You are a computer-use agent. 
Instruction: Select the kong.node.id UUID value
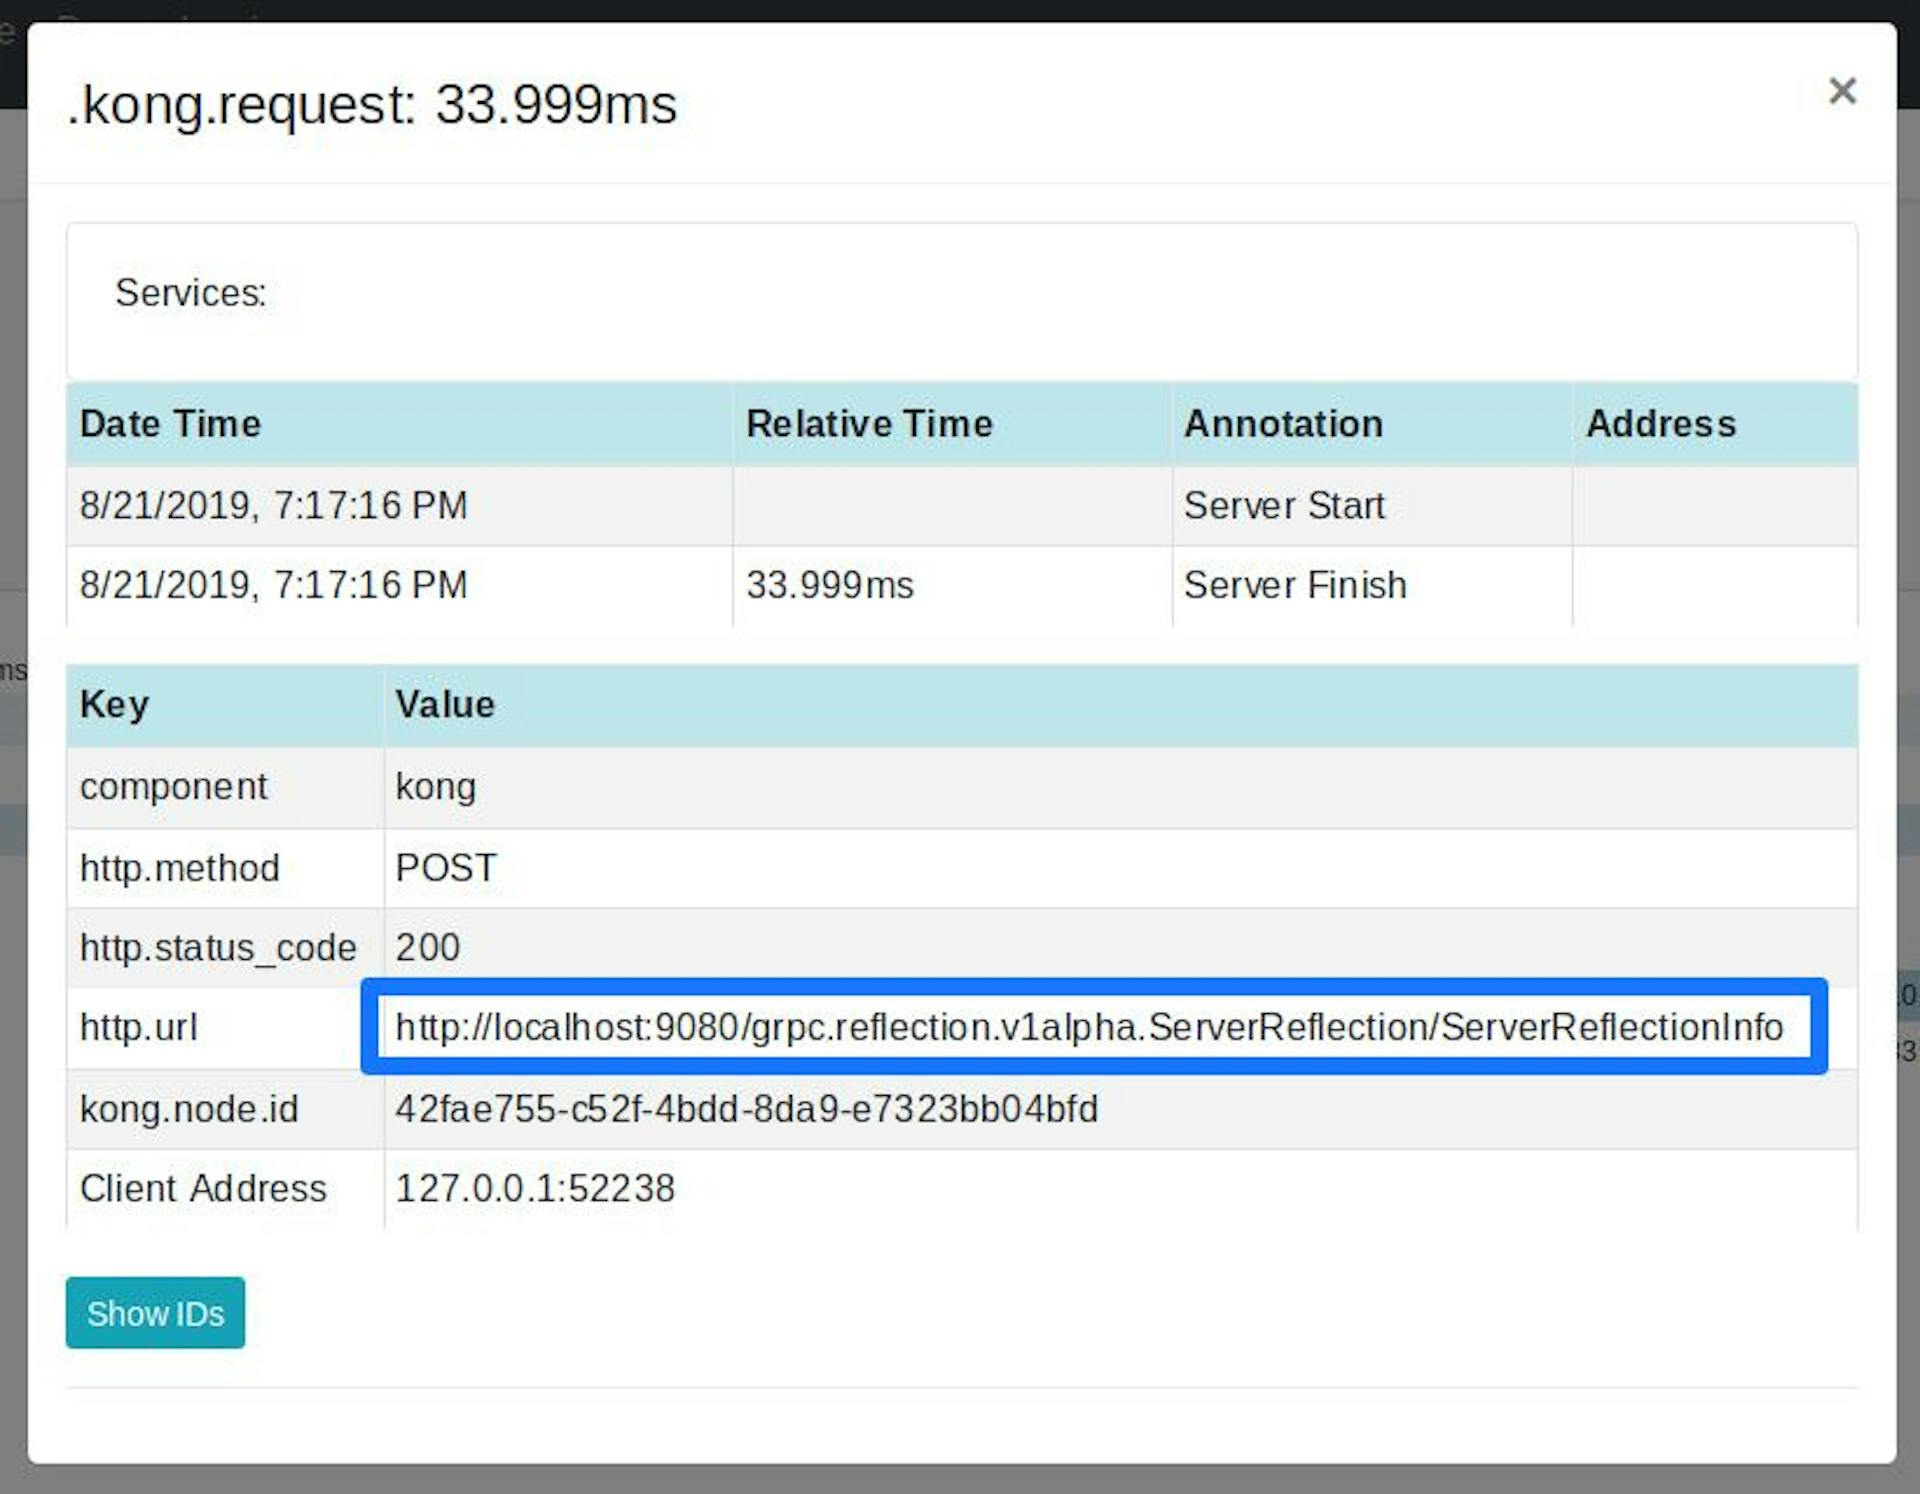[x=746, y=1108]
